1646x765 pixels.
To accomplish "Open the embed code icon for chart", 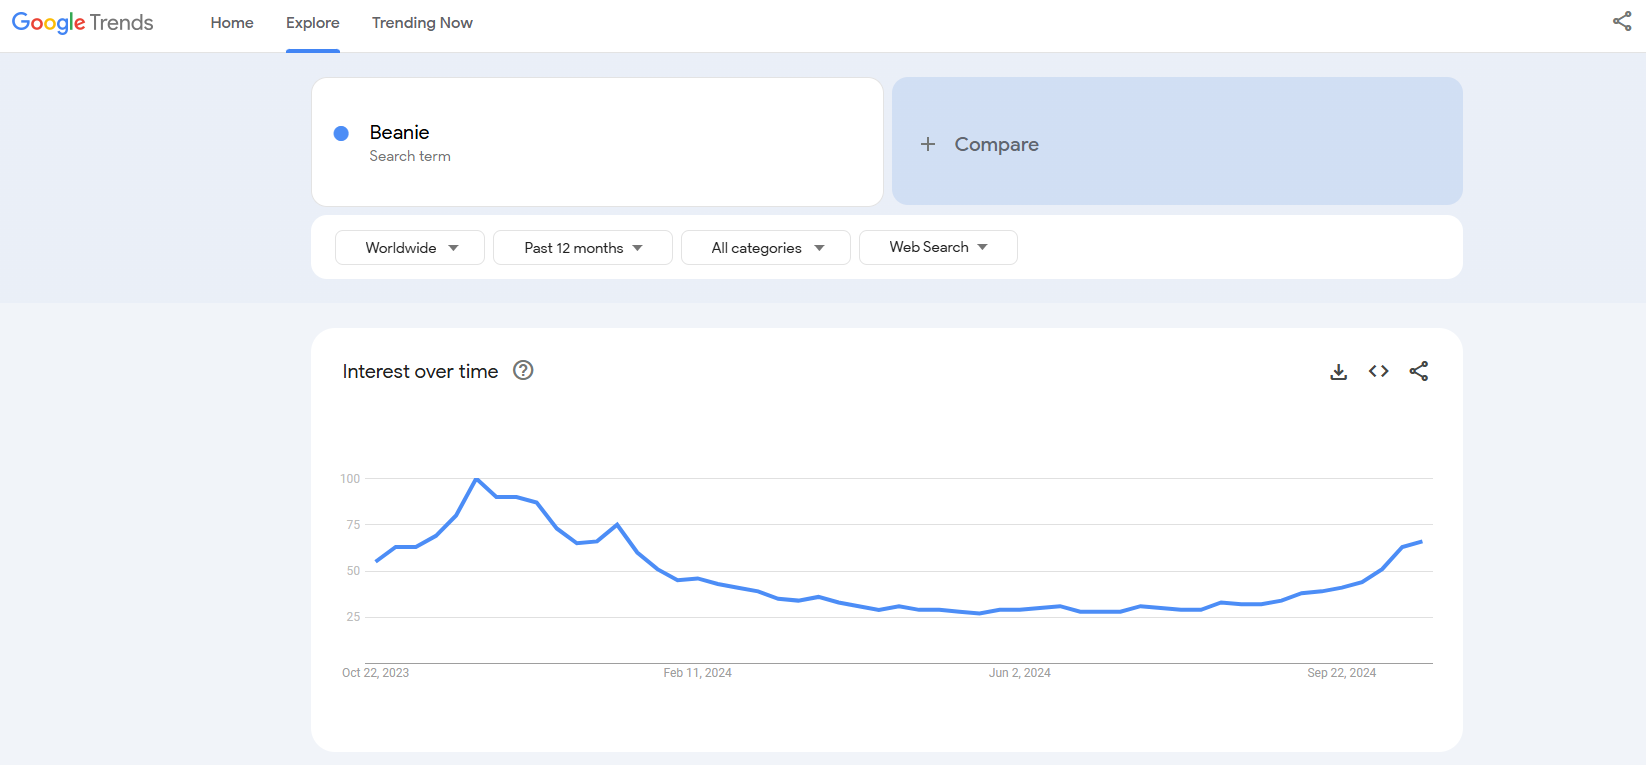I will coord(1379,371).
